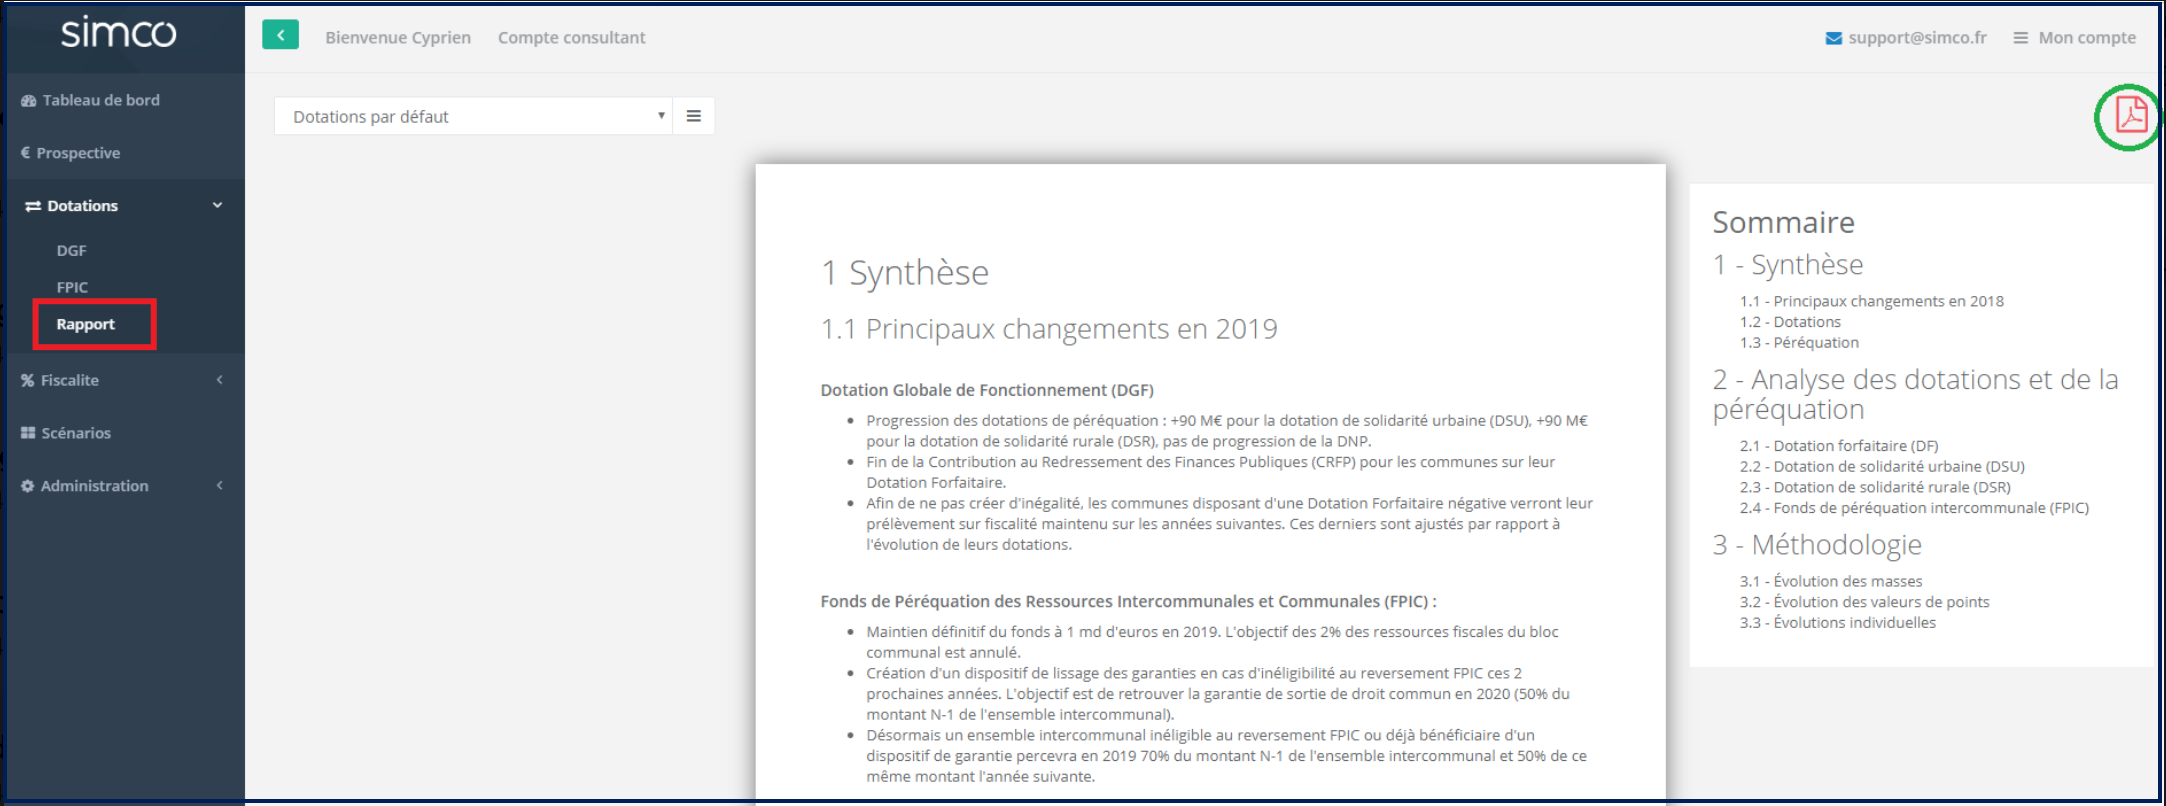Open the Rapport submenu item

point(86,324)
